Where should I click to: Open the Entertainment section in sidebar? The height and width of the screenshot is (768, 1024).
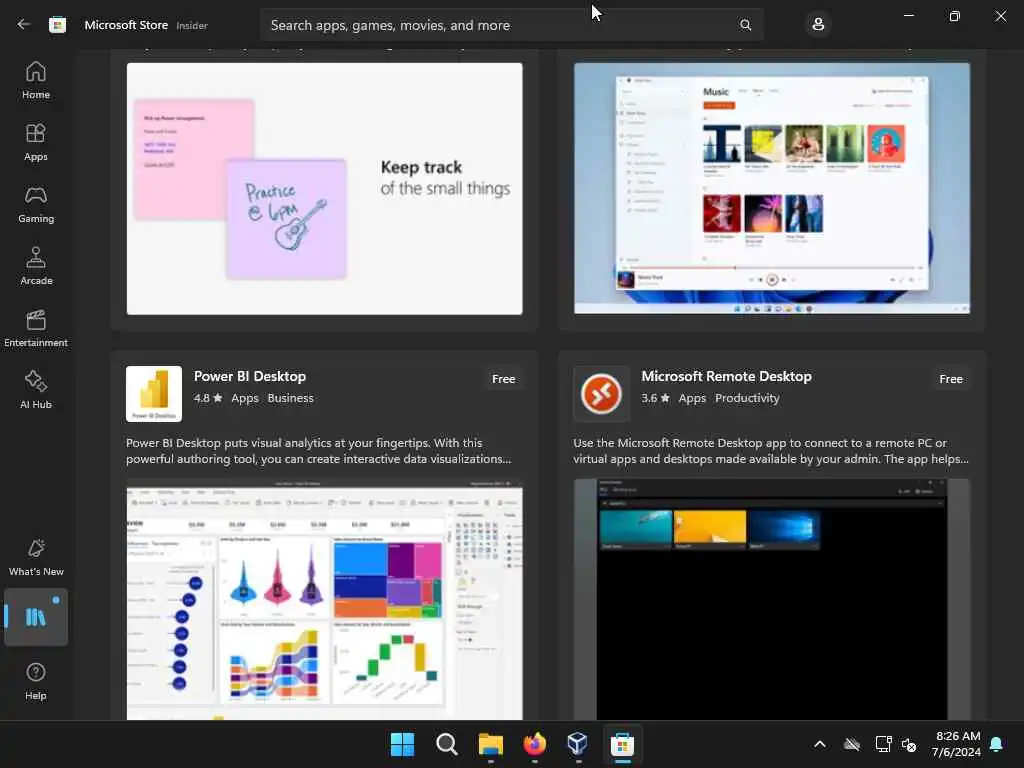[x=36, y=328]
